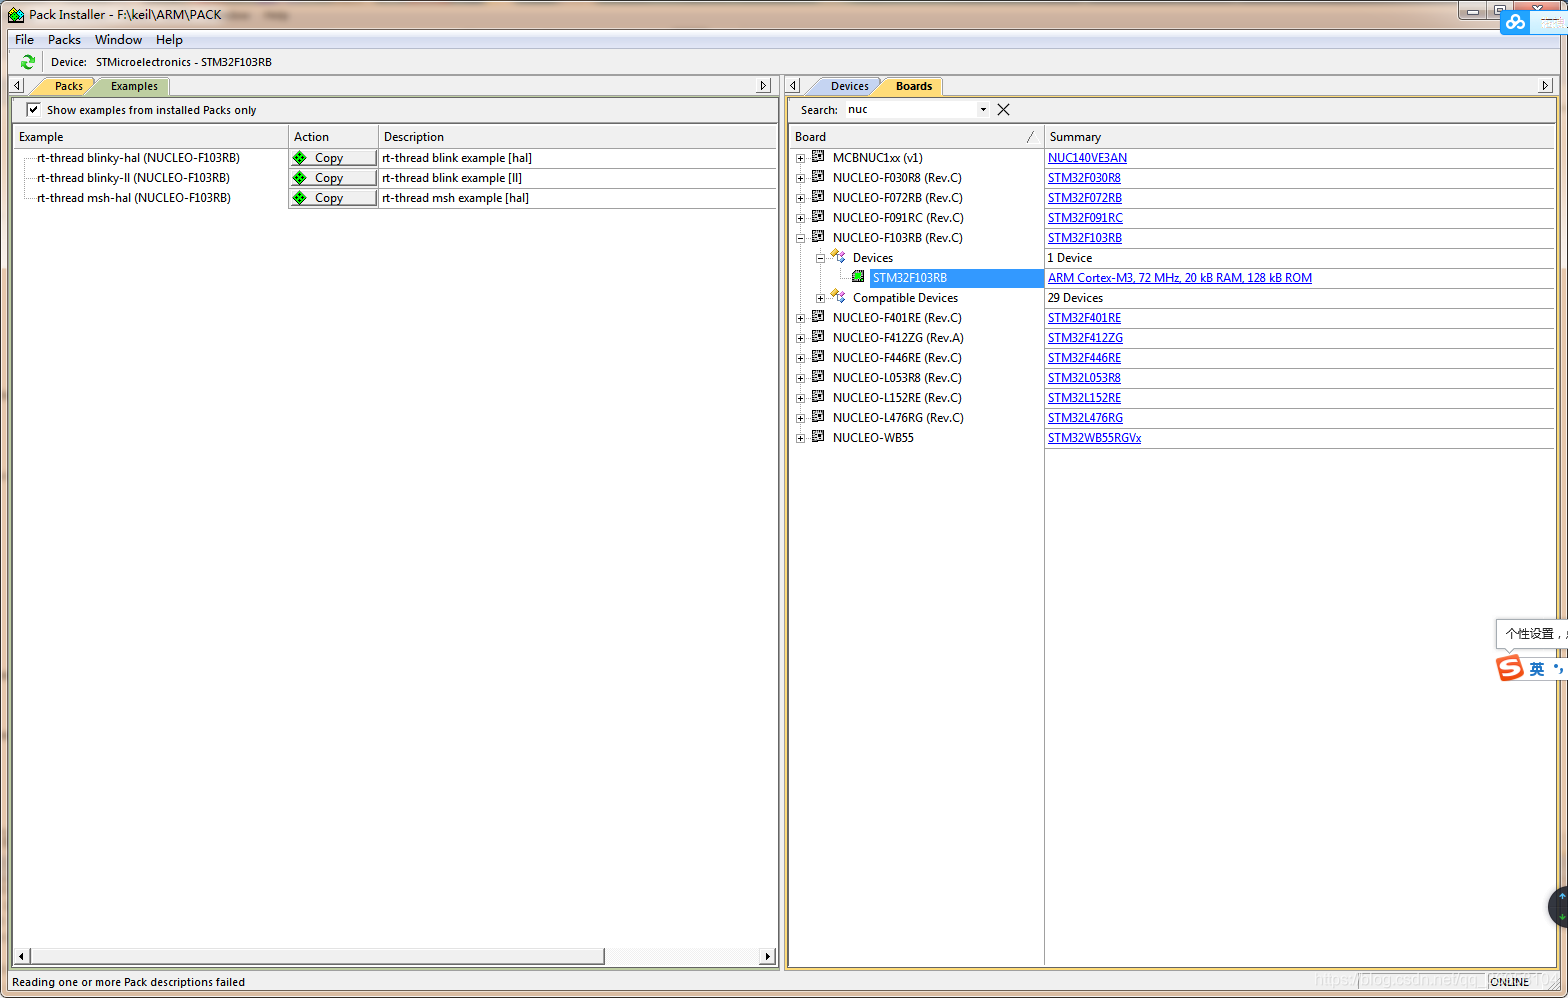
Task: Open the File menu
Action: coord(24,40)
